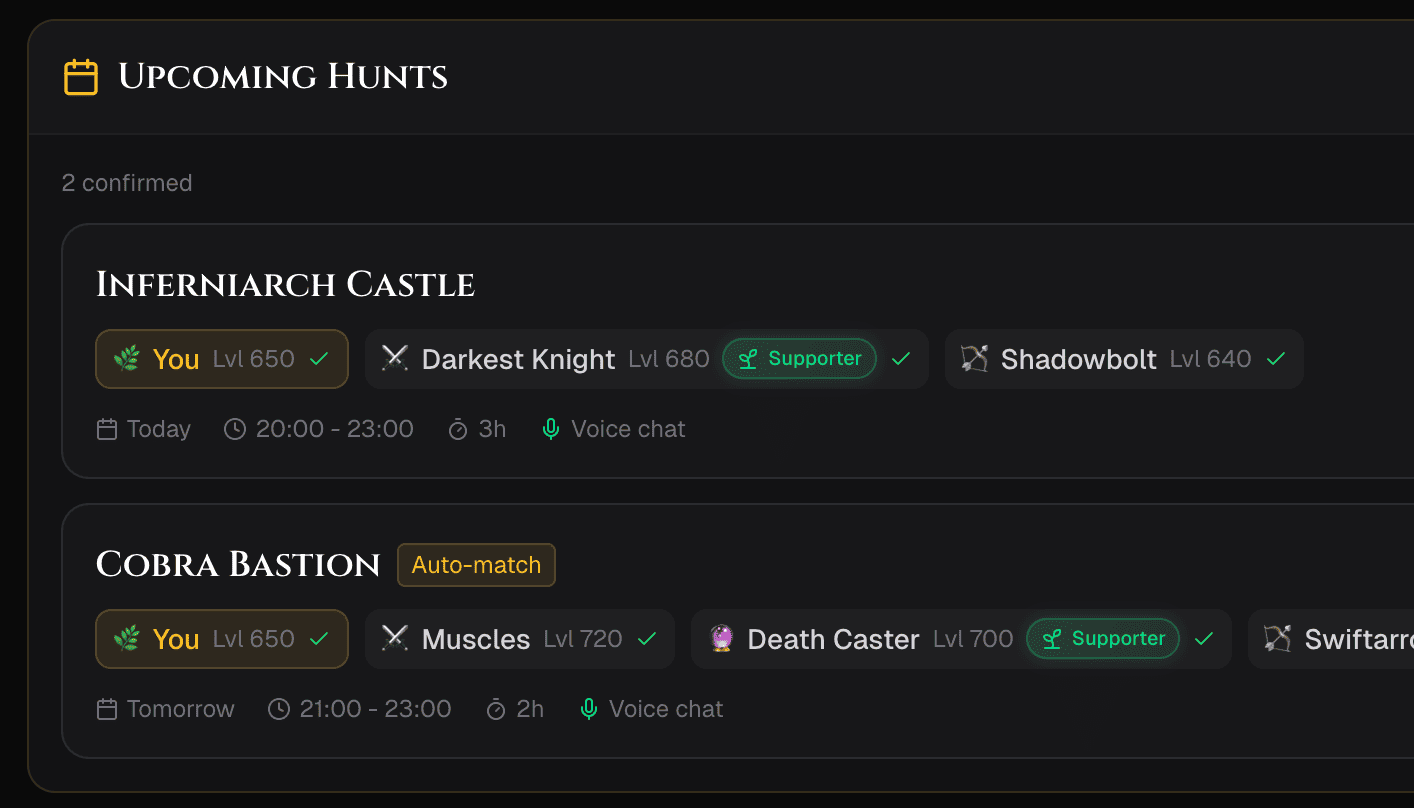Toggle the confirmation checkmark next to Shadowbolt
1414x808 pixels.
[1277, 358]
